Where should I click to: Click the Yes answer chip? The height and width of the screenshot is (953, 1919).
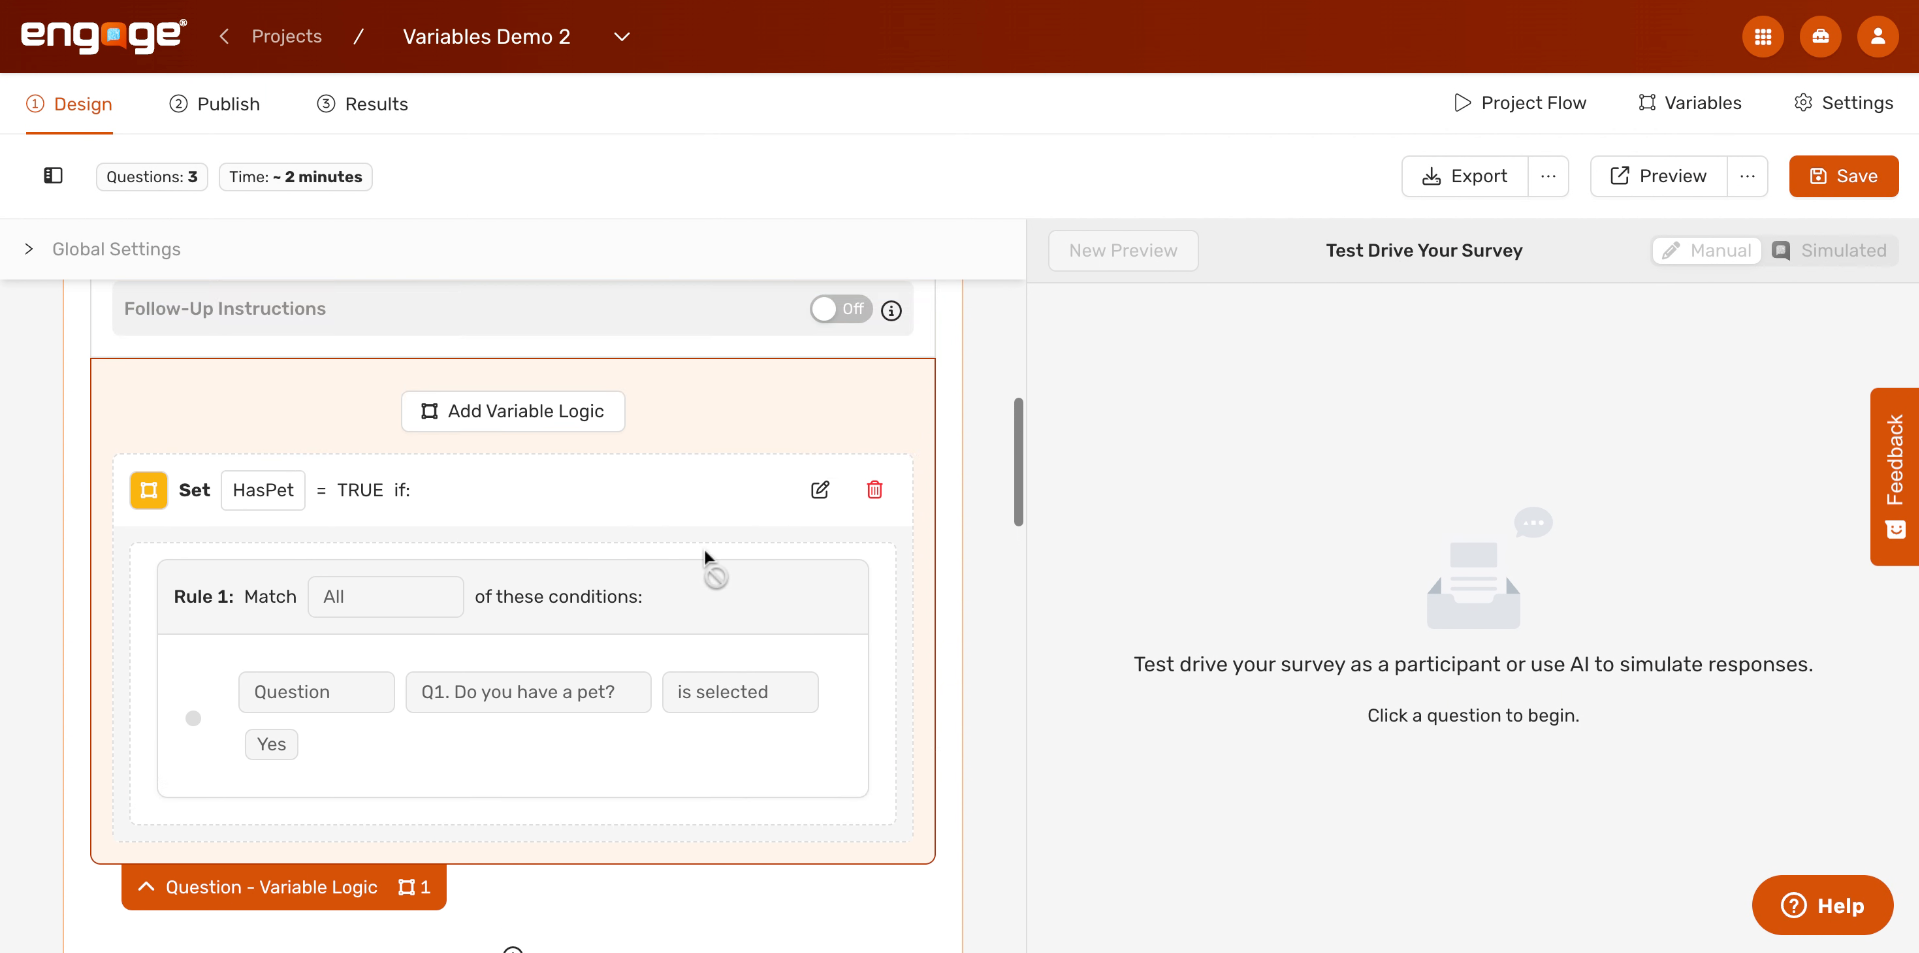click(x=271, y=744)
